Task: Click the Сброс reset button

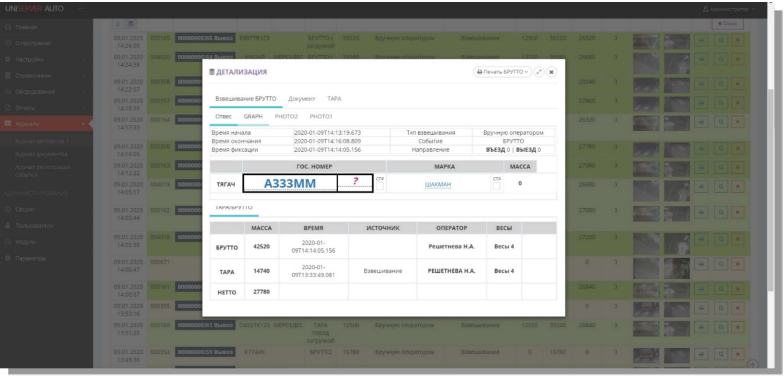Action: [x=728, y=24]
